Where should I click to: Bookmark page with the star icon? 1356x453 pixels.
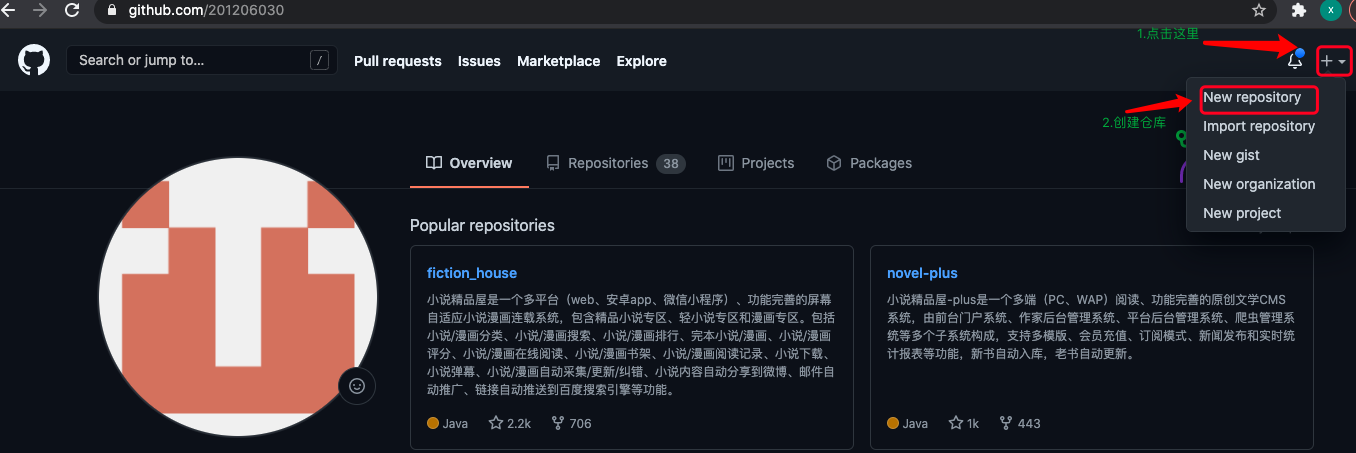1259,10
